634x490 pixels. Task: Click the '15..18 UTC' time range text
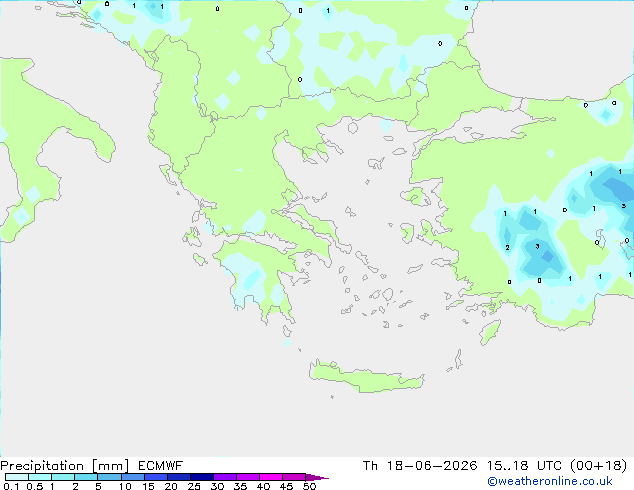coord(524,466)
